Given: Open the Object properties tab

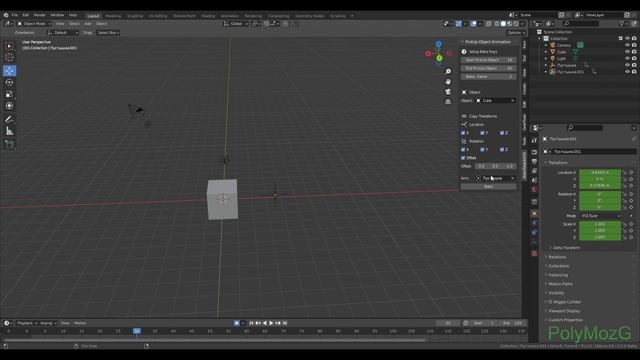Looking at the screenshot, I should coord(534,213).
